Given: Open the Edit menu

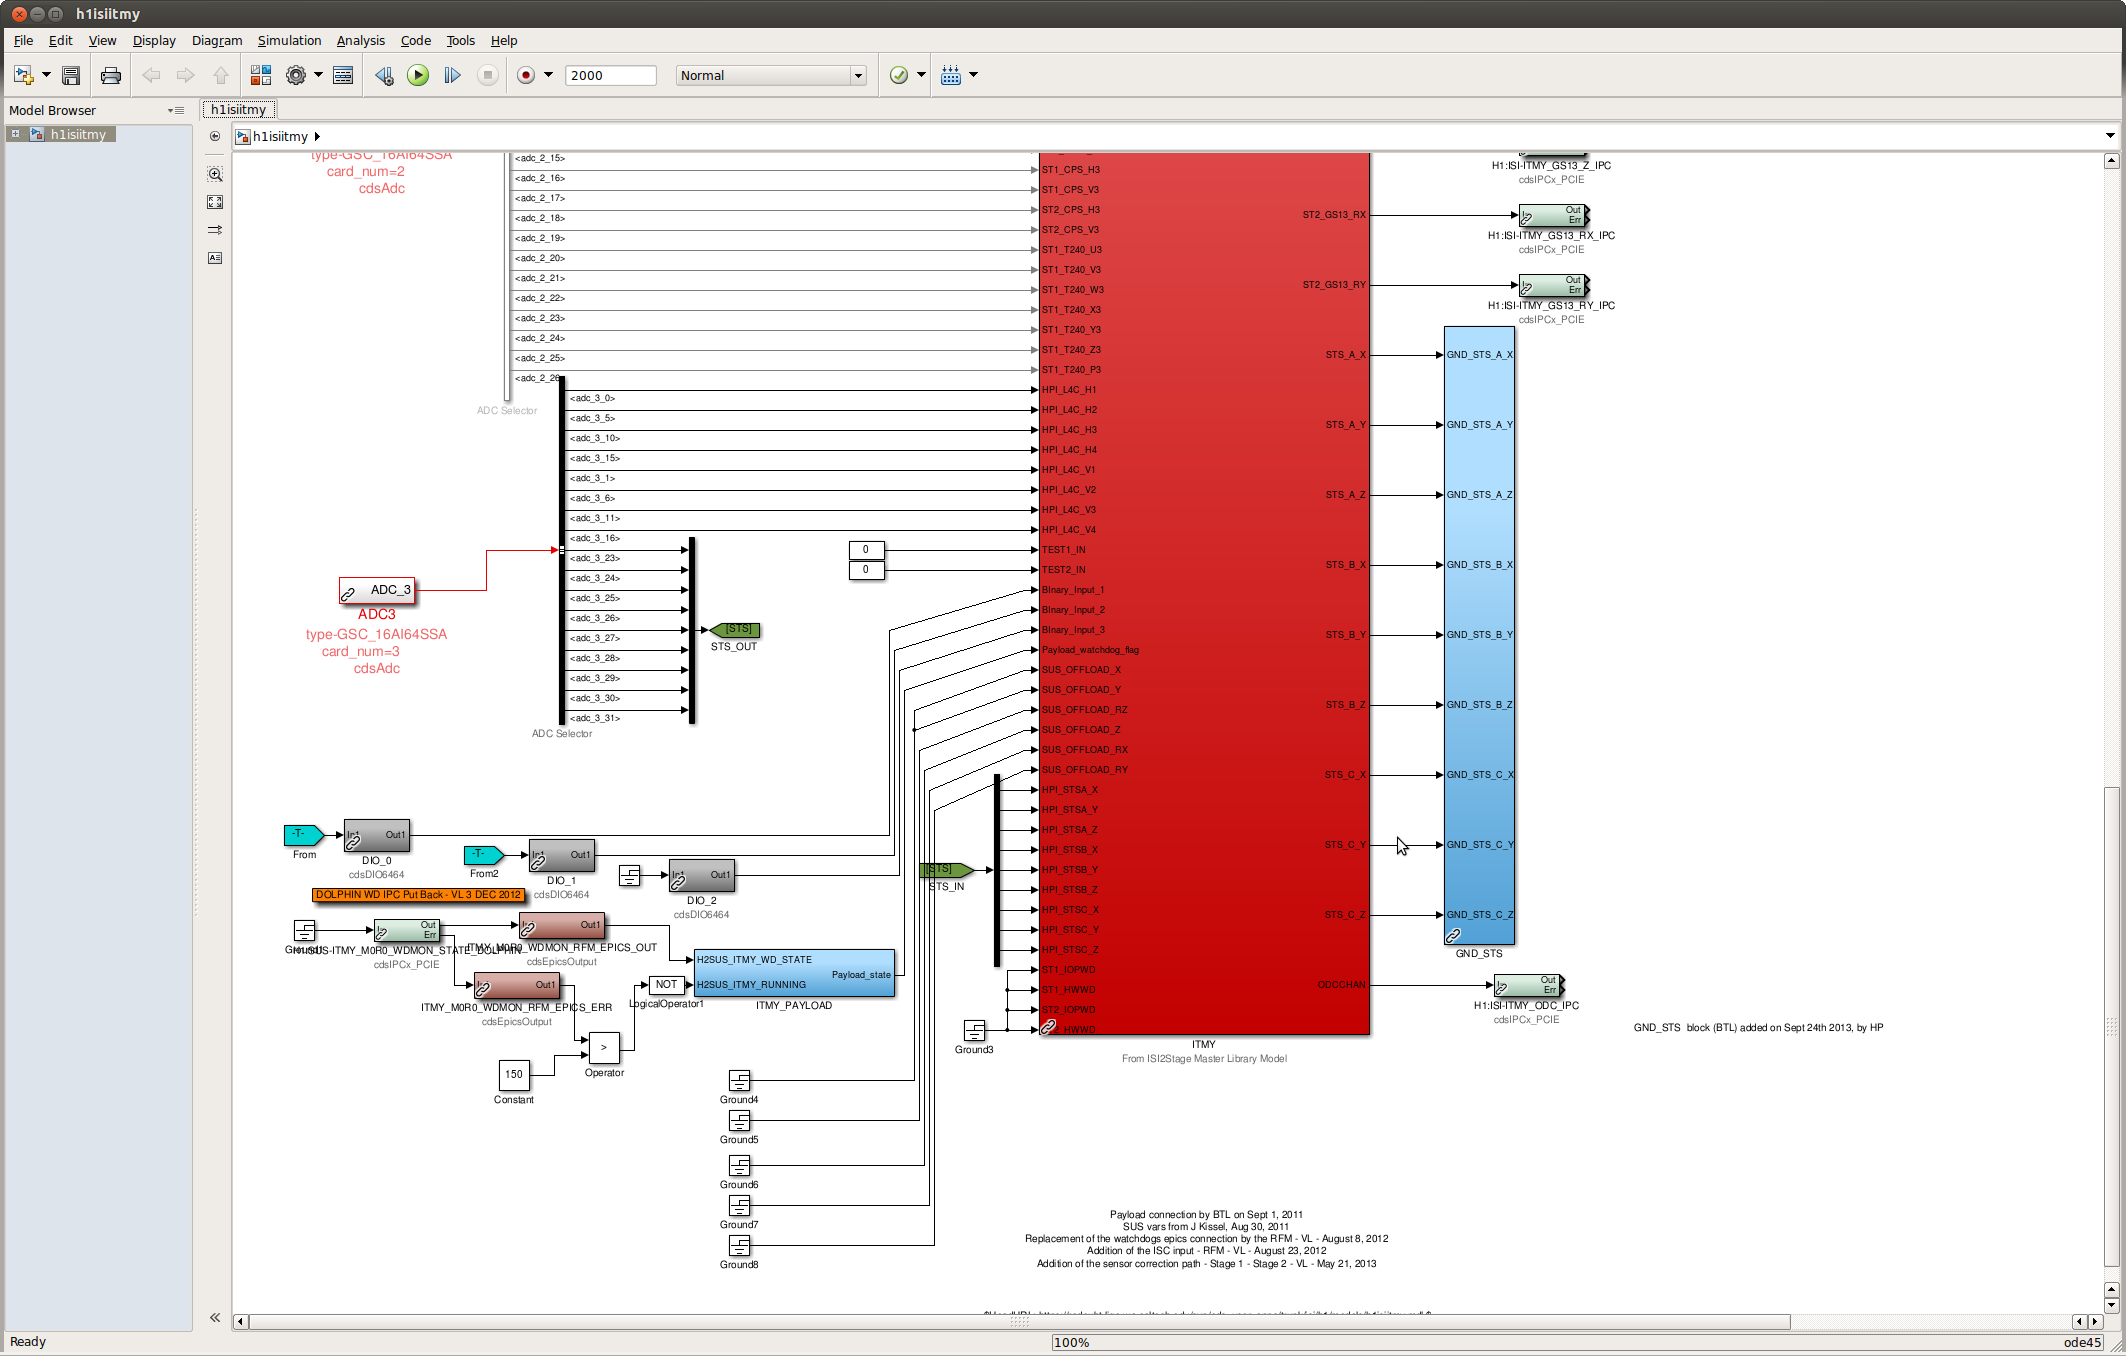Looking at the screenshot, I should pos(60,40).
